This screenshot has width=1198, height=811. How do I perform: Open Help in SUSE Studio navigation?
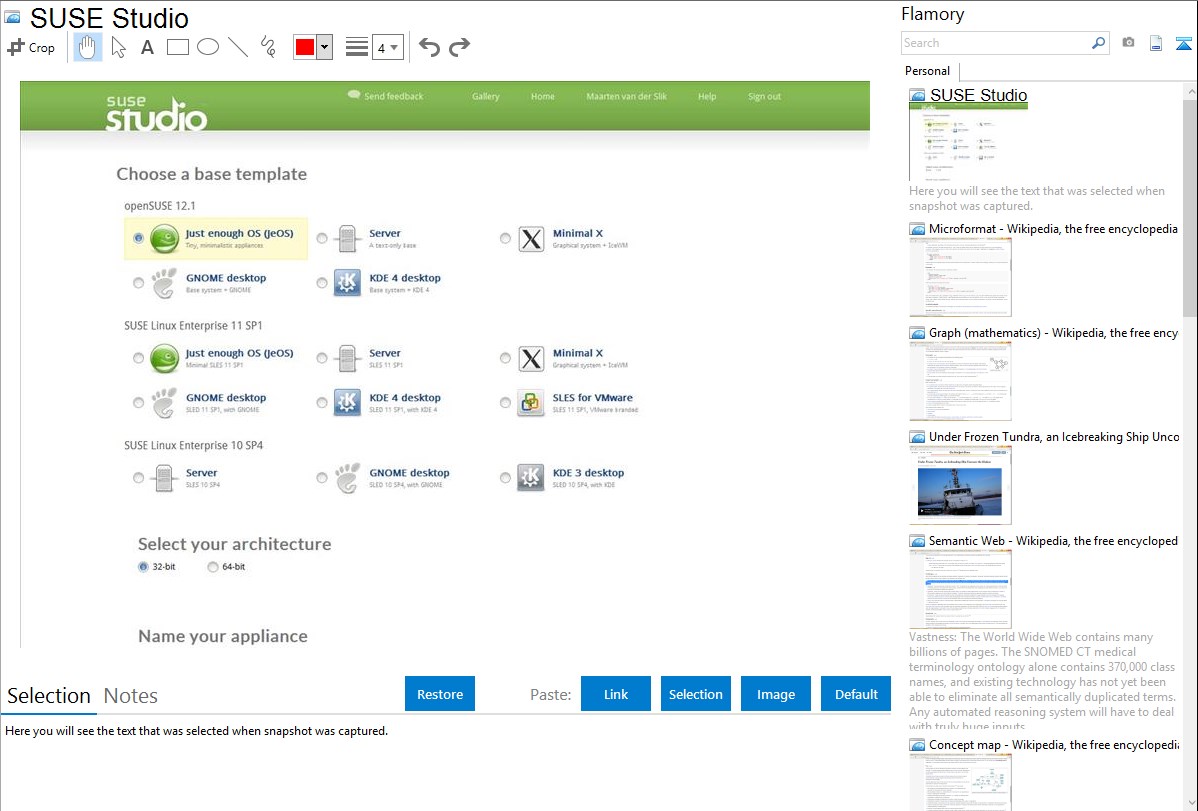coord(707,96)
